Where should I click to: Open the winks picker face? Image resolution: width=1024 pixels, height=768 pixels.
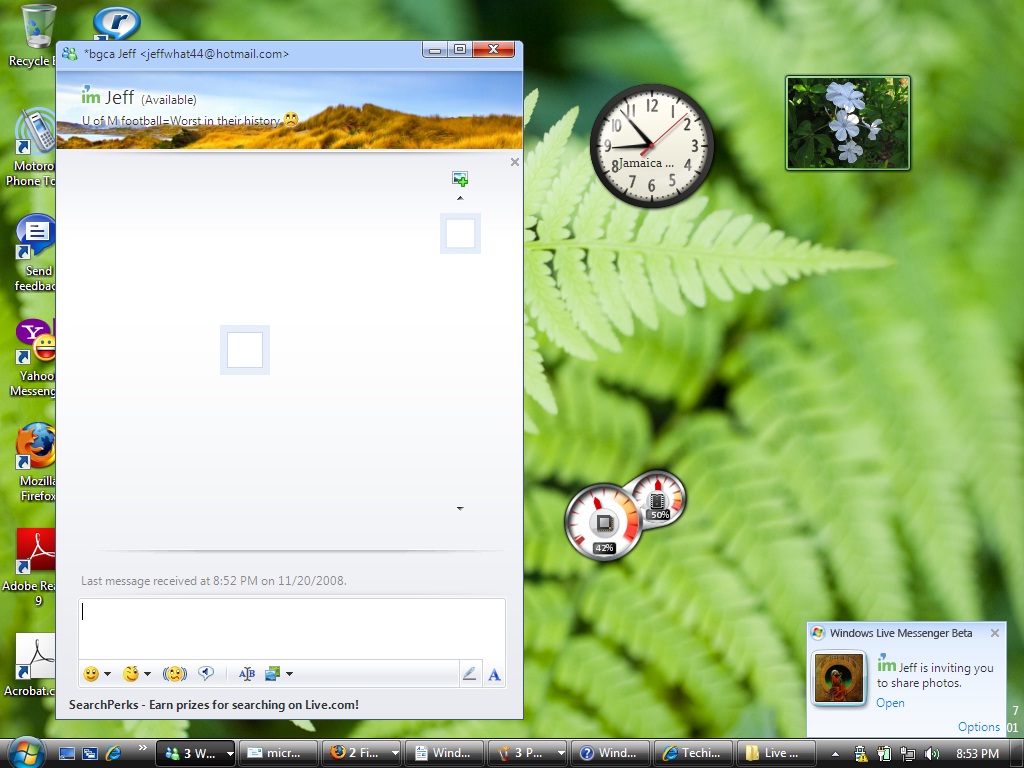(x=131, y=674)
